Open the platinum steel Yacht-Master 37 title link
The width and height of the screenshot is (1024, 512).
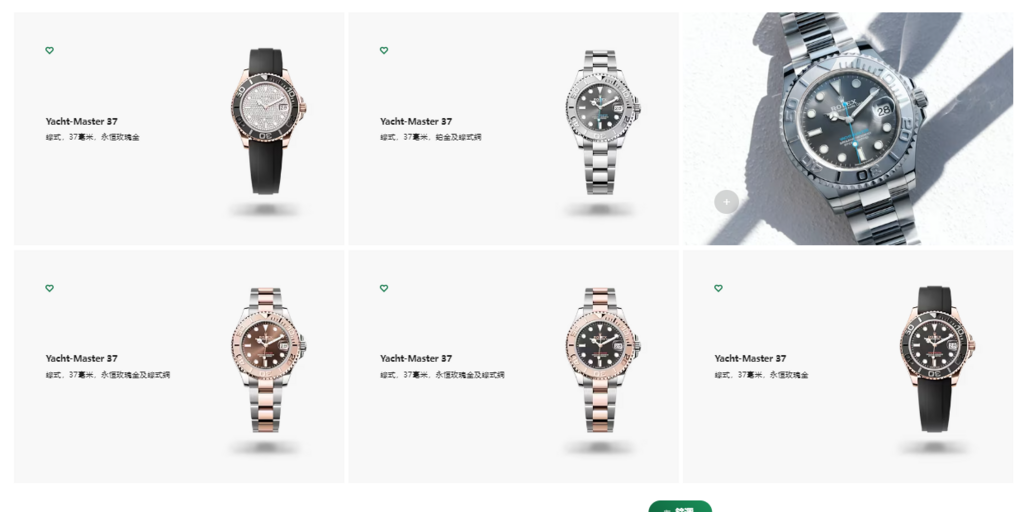tap(416, 121)
